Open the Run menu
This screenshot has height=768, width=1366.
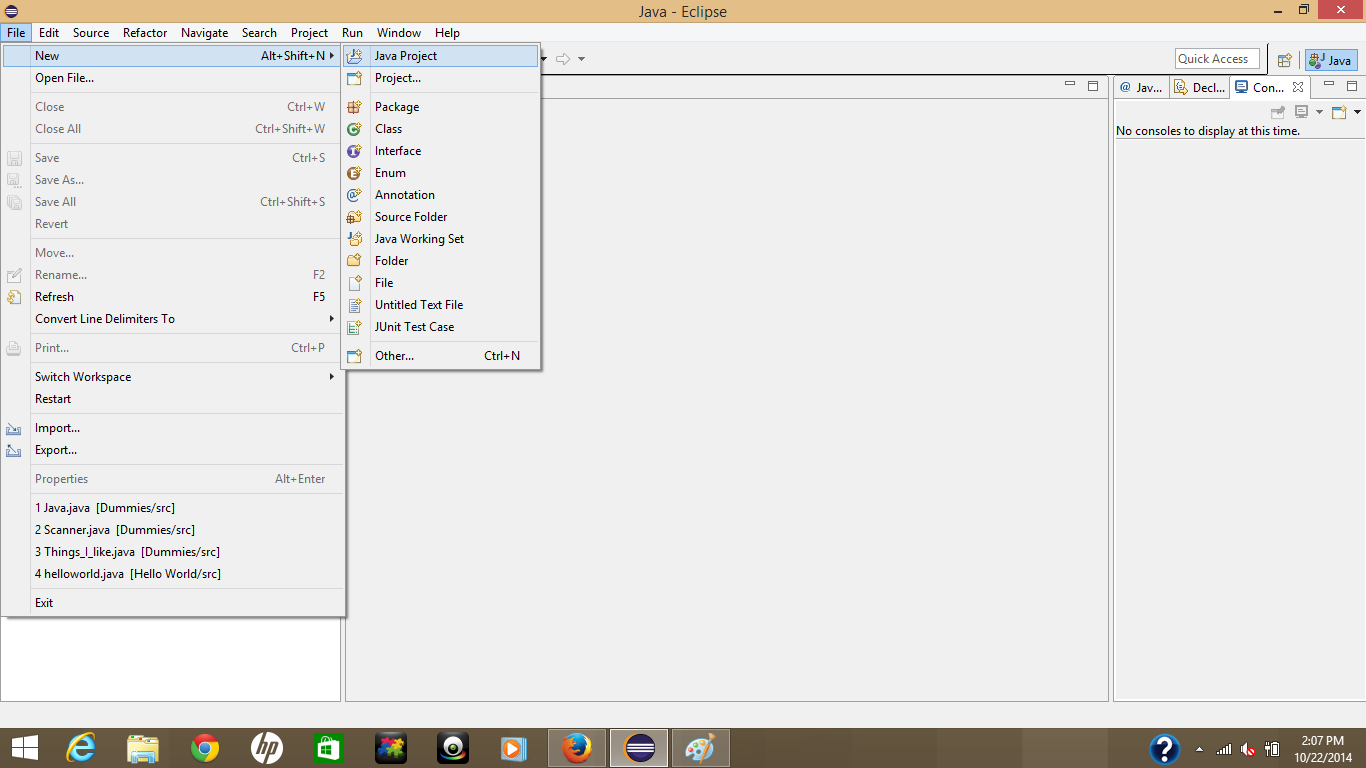352,33
